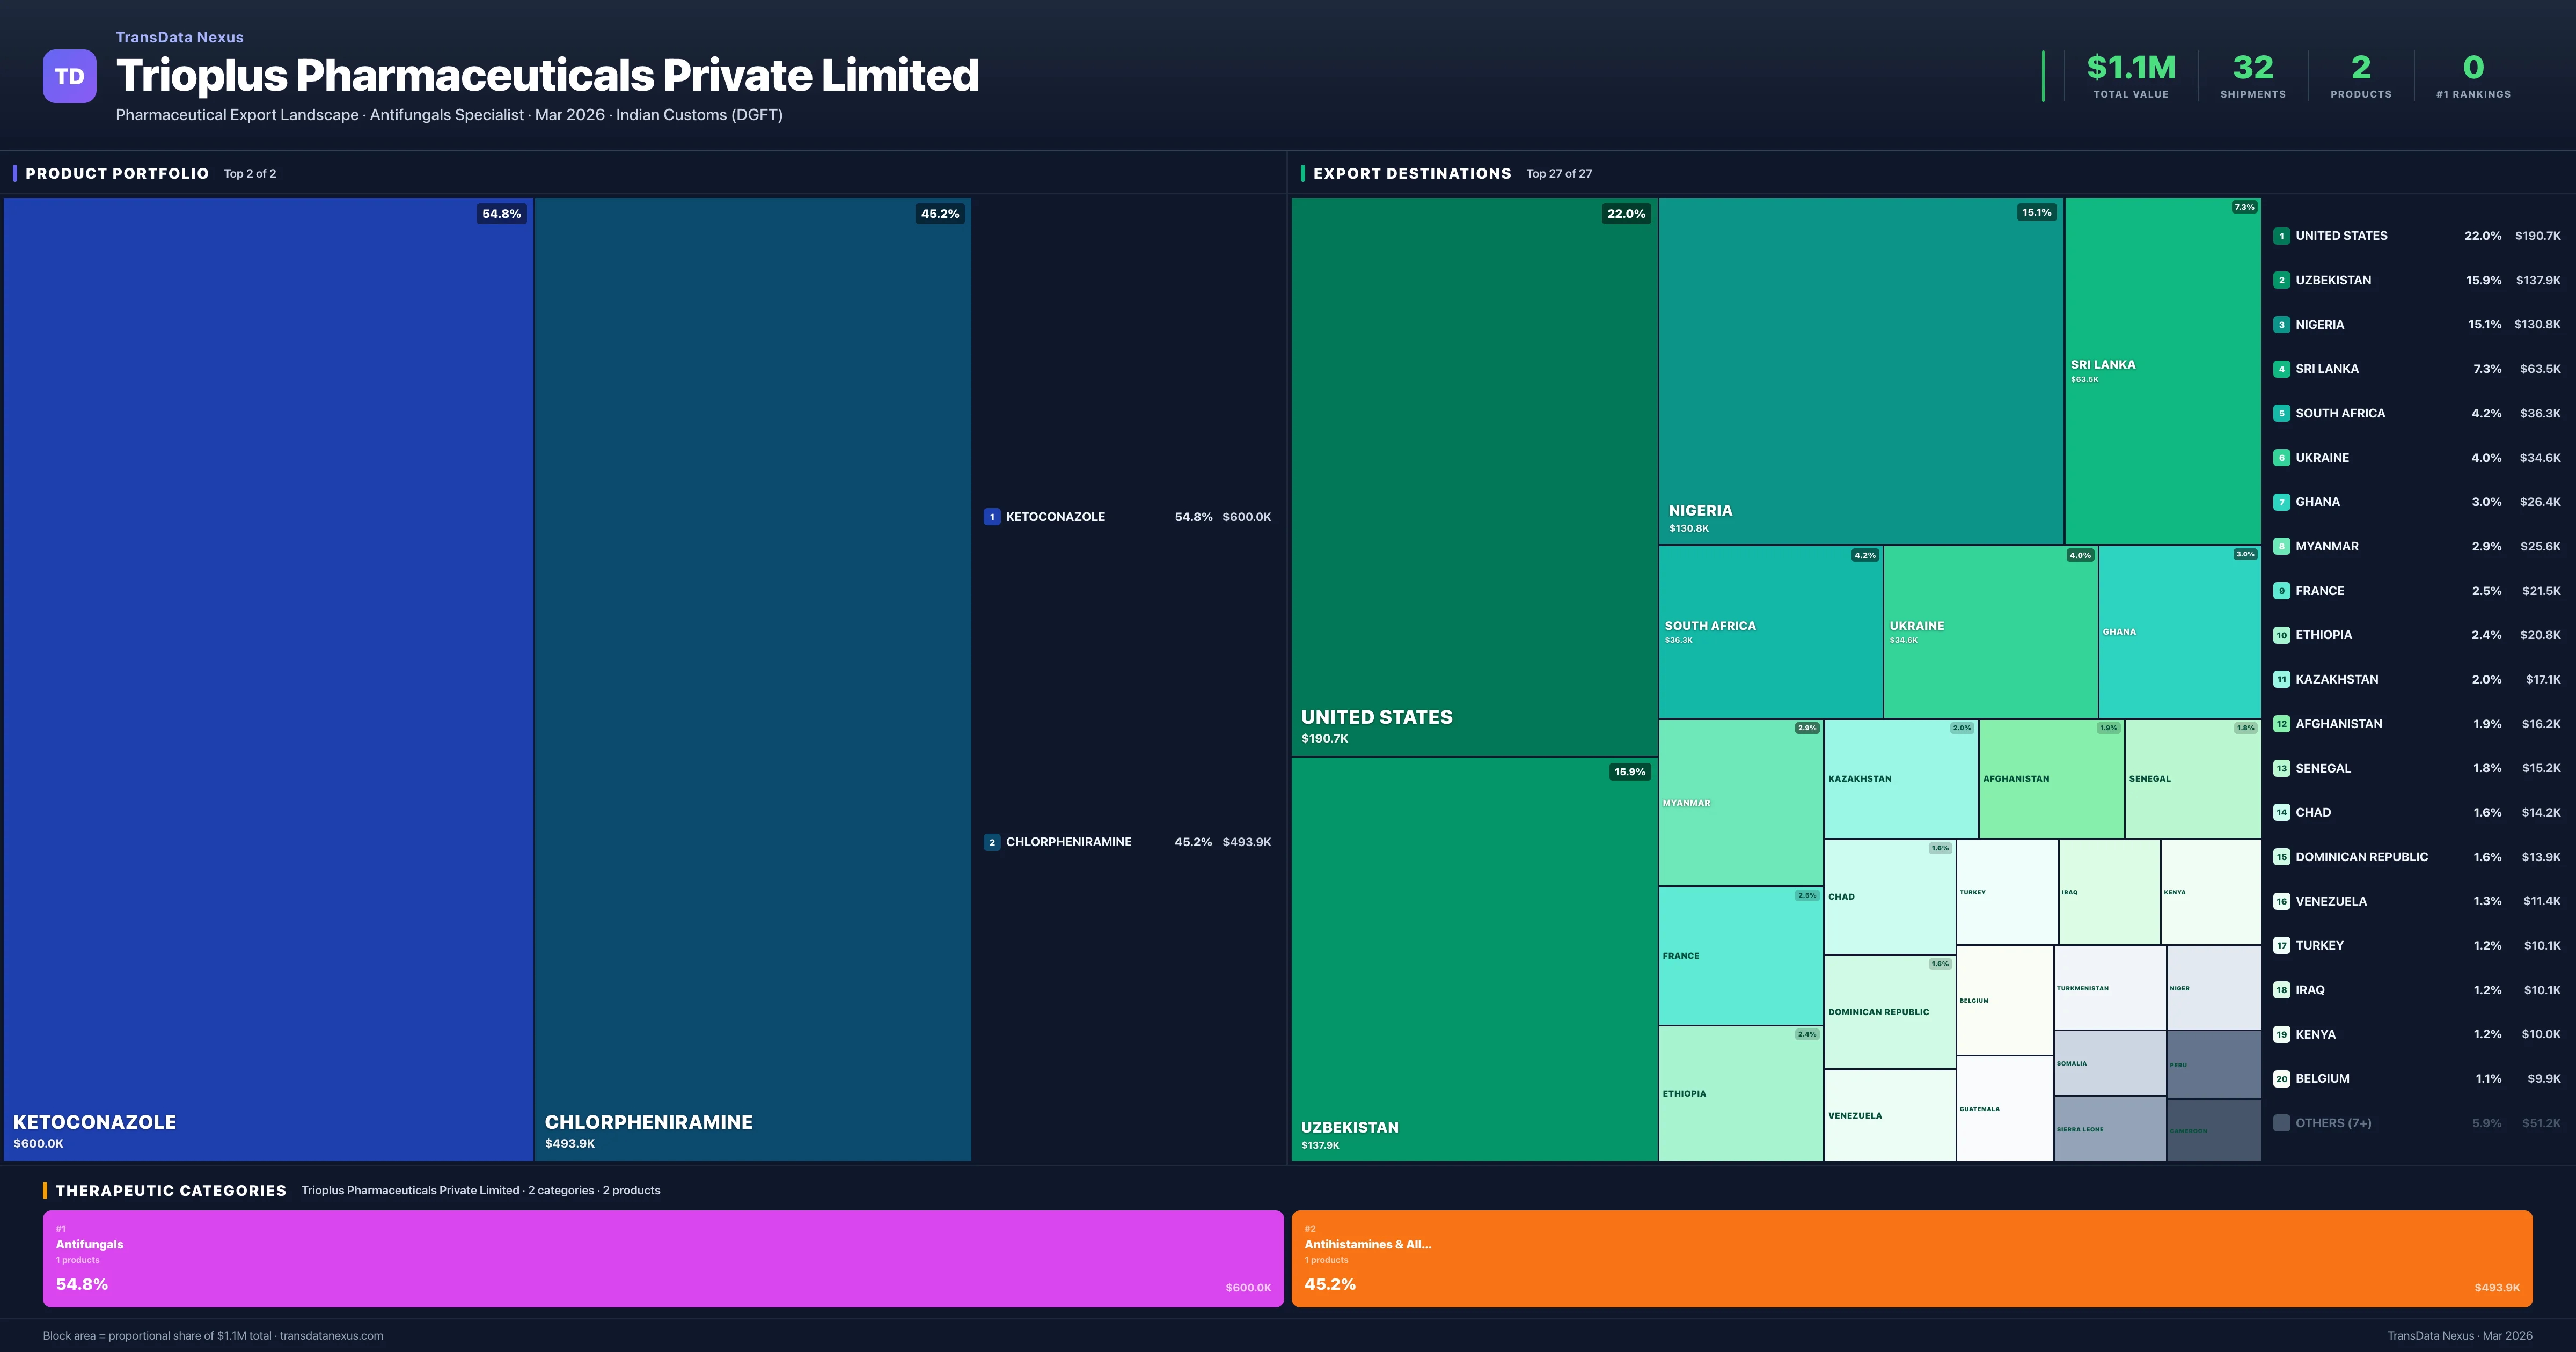Screen dimensions: 2576x1352
Task: Open the Antifungals category bar
Action: click(x=662, y=1258)
